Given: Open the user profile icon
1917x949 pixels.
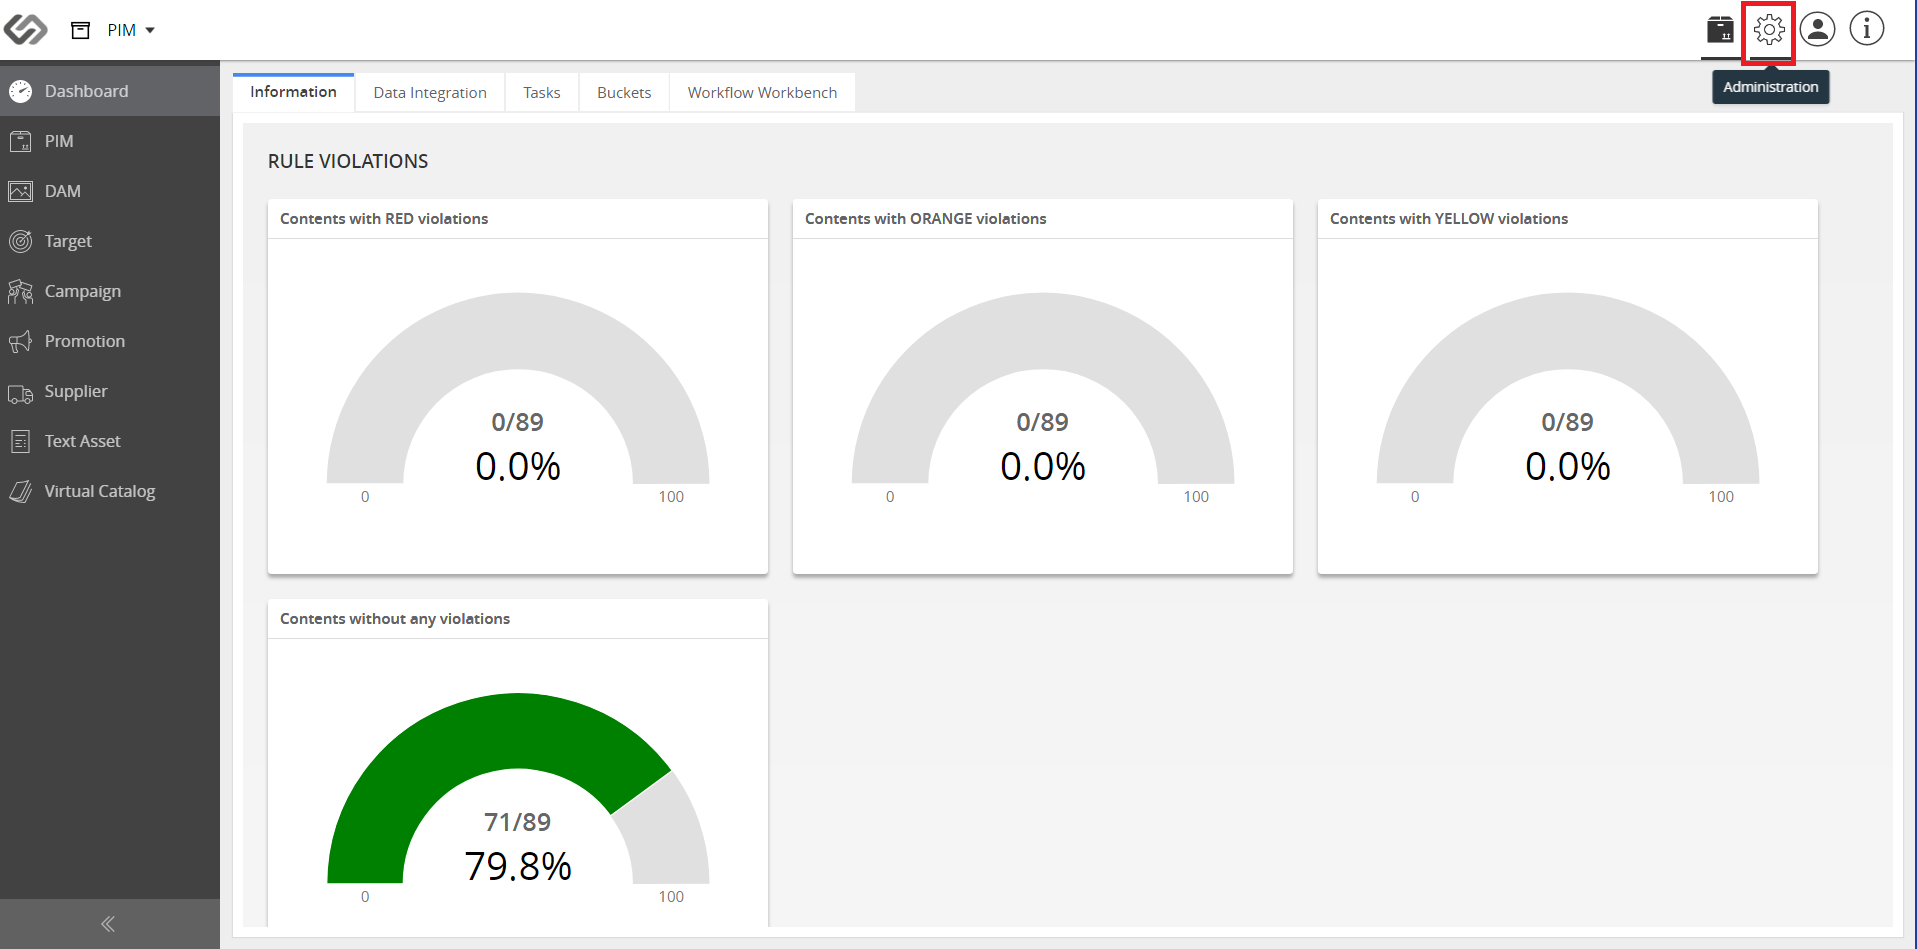Looking at the screenshot, I should click(x=1818, y=30).
